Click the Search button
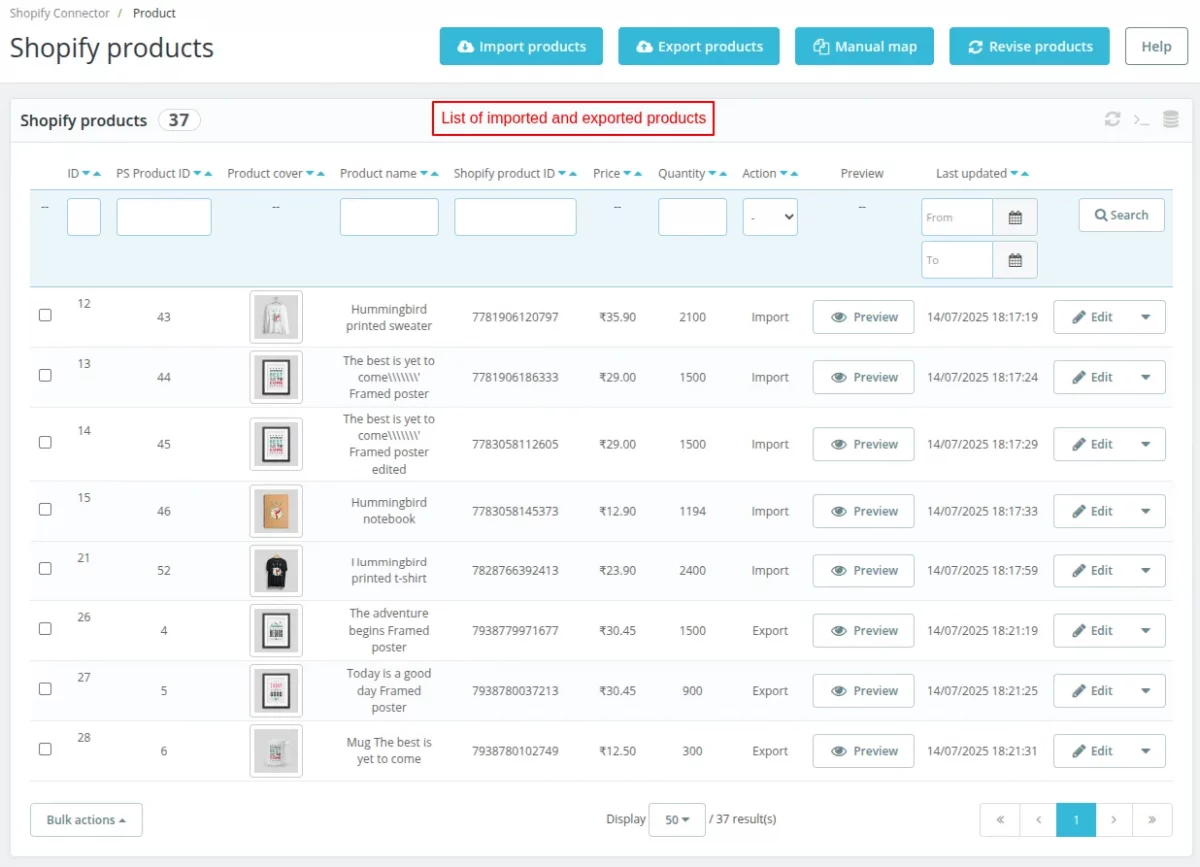 pyautogui.click(x=1121, y=215)
